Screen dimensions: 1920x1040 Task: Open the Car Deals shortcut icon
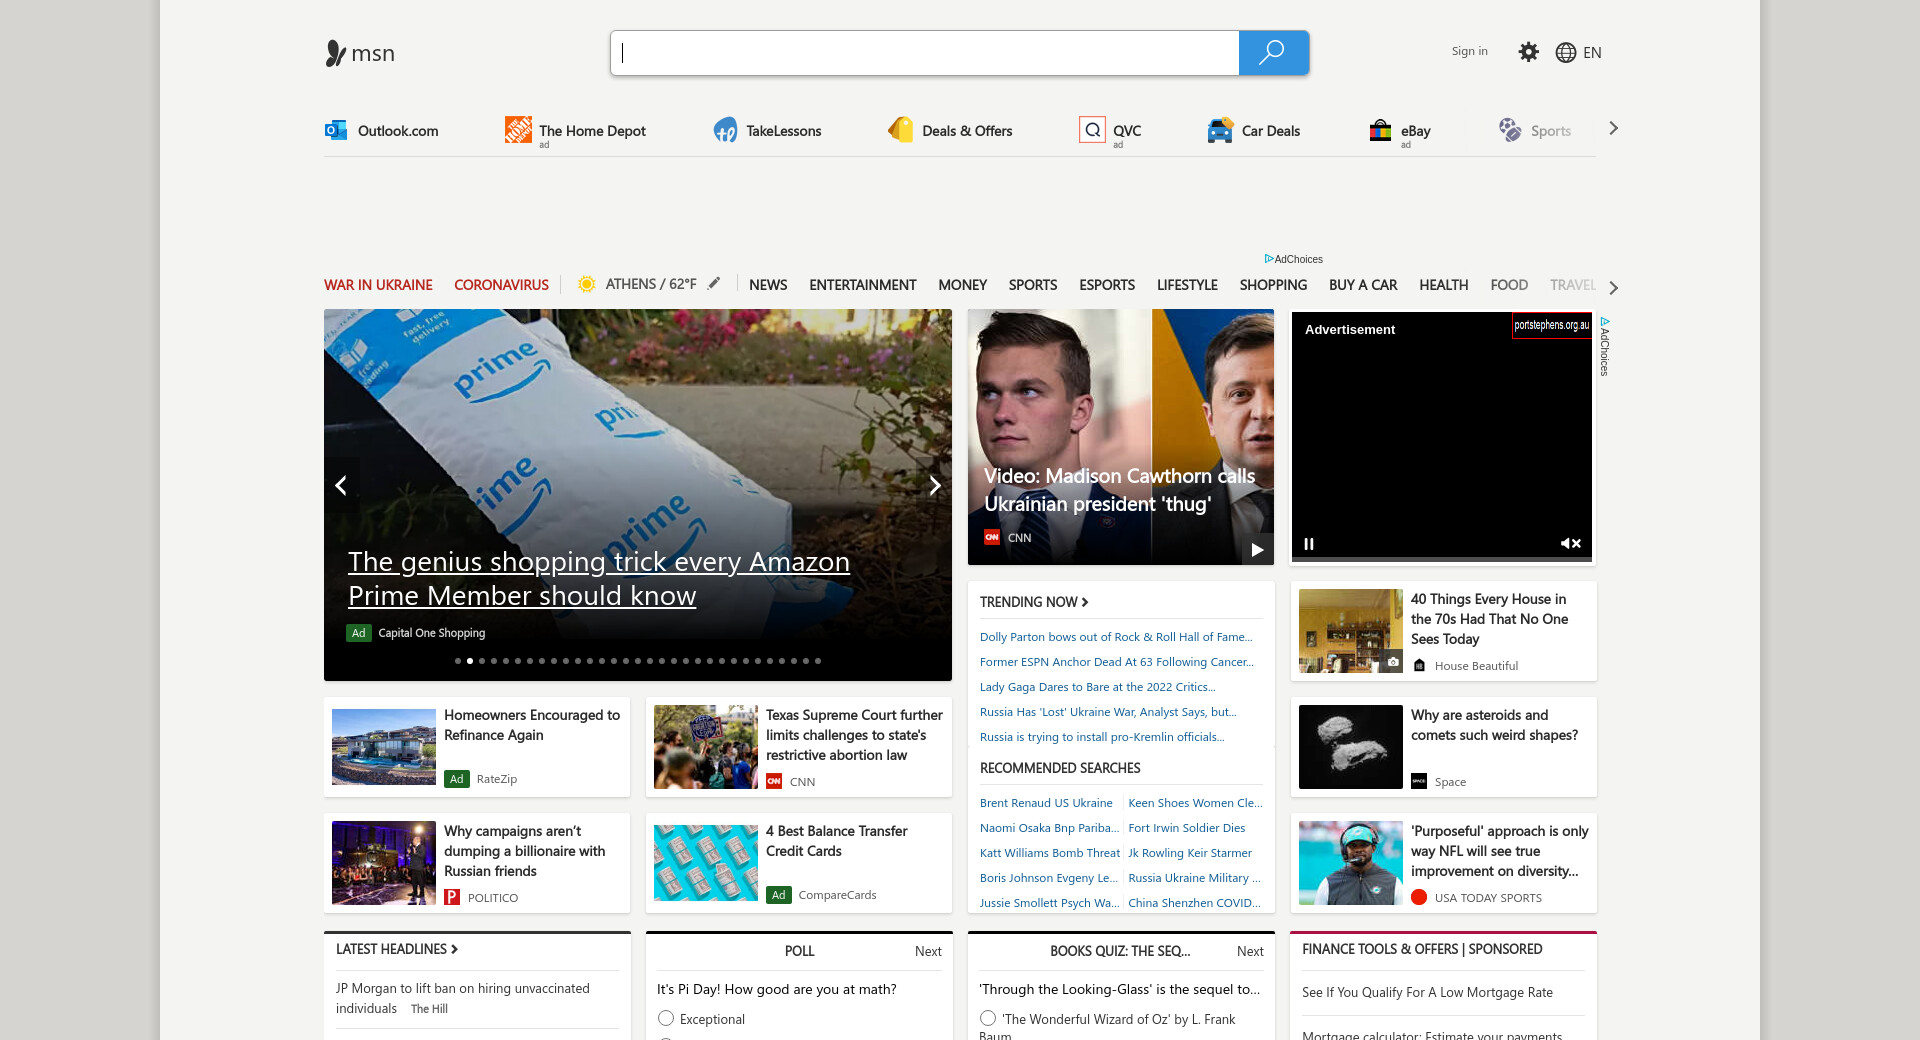pyautogui.click(x=1220, y=130)
